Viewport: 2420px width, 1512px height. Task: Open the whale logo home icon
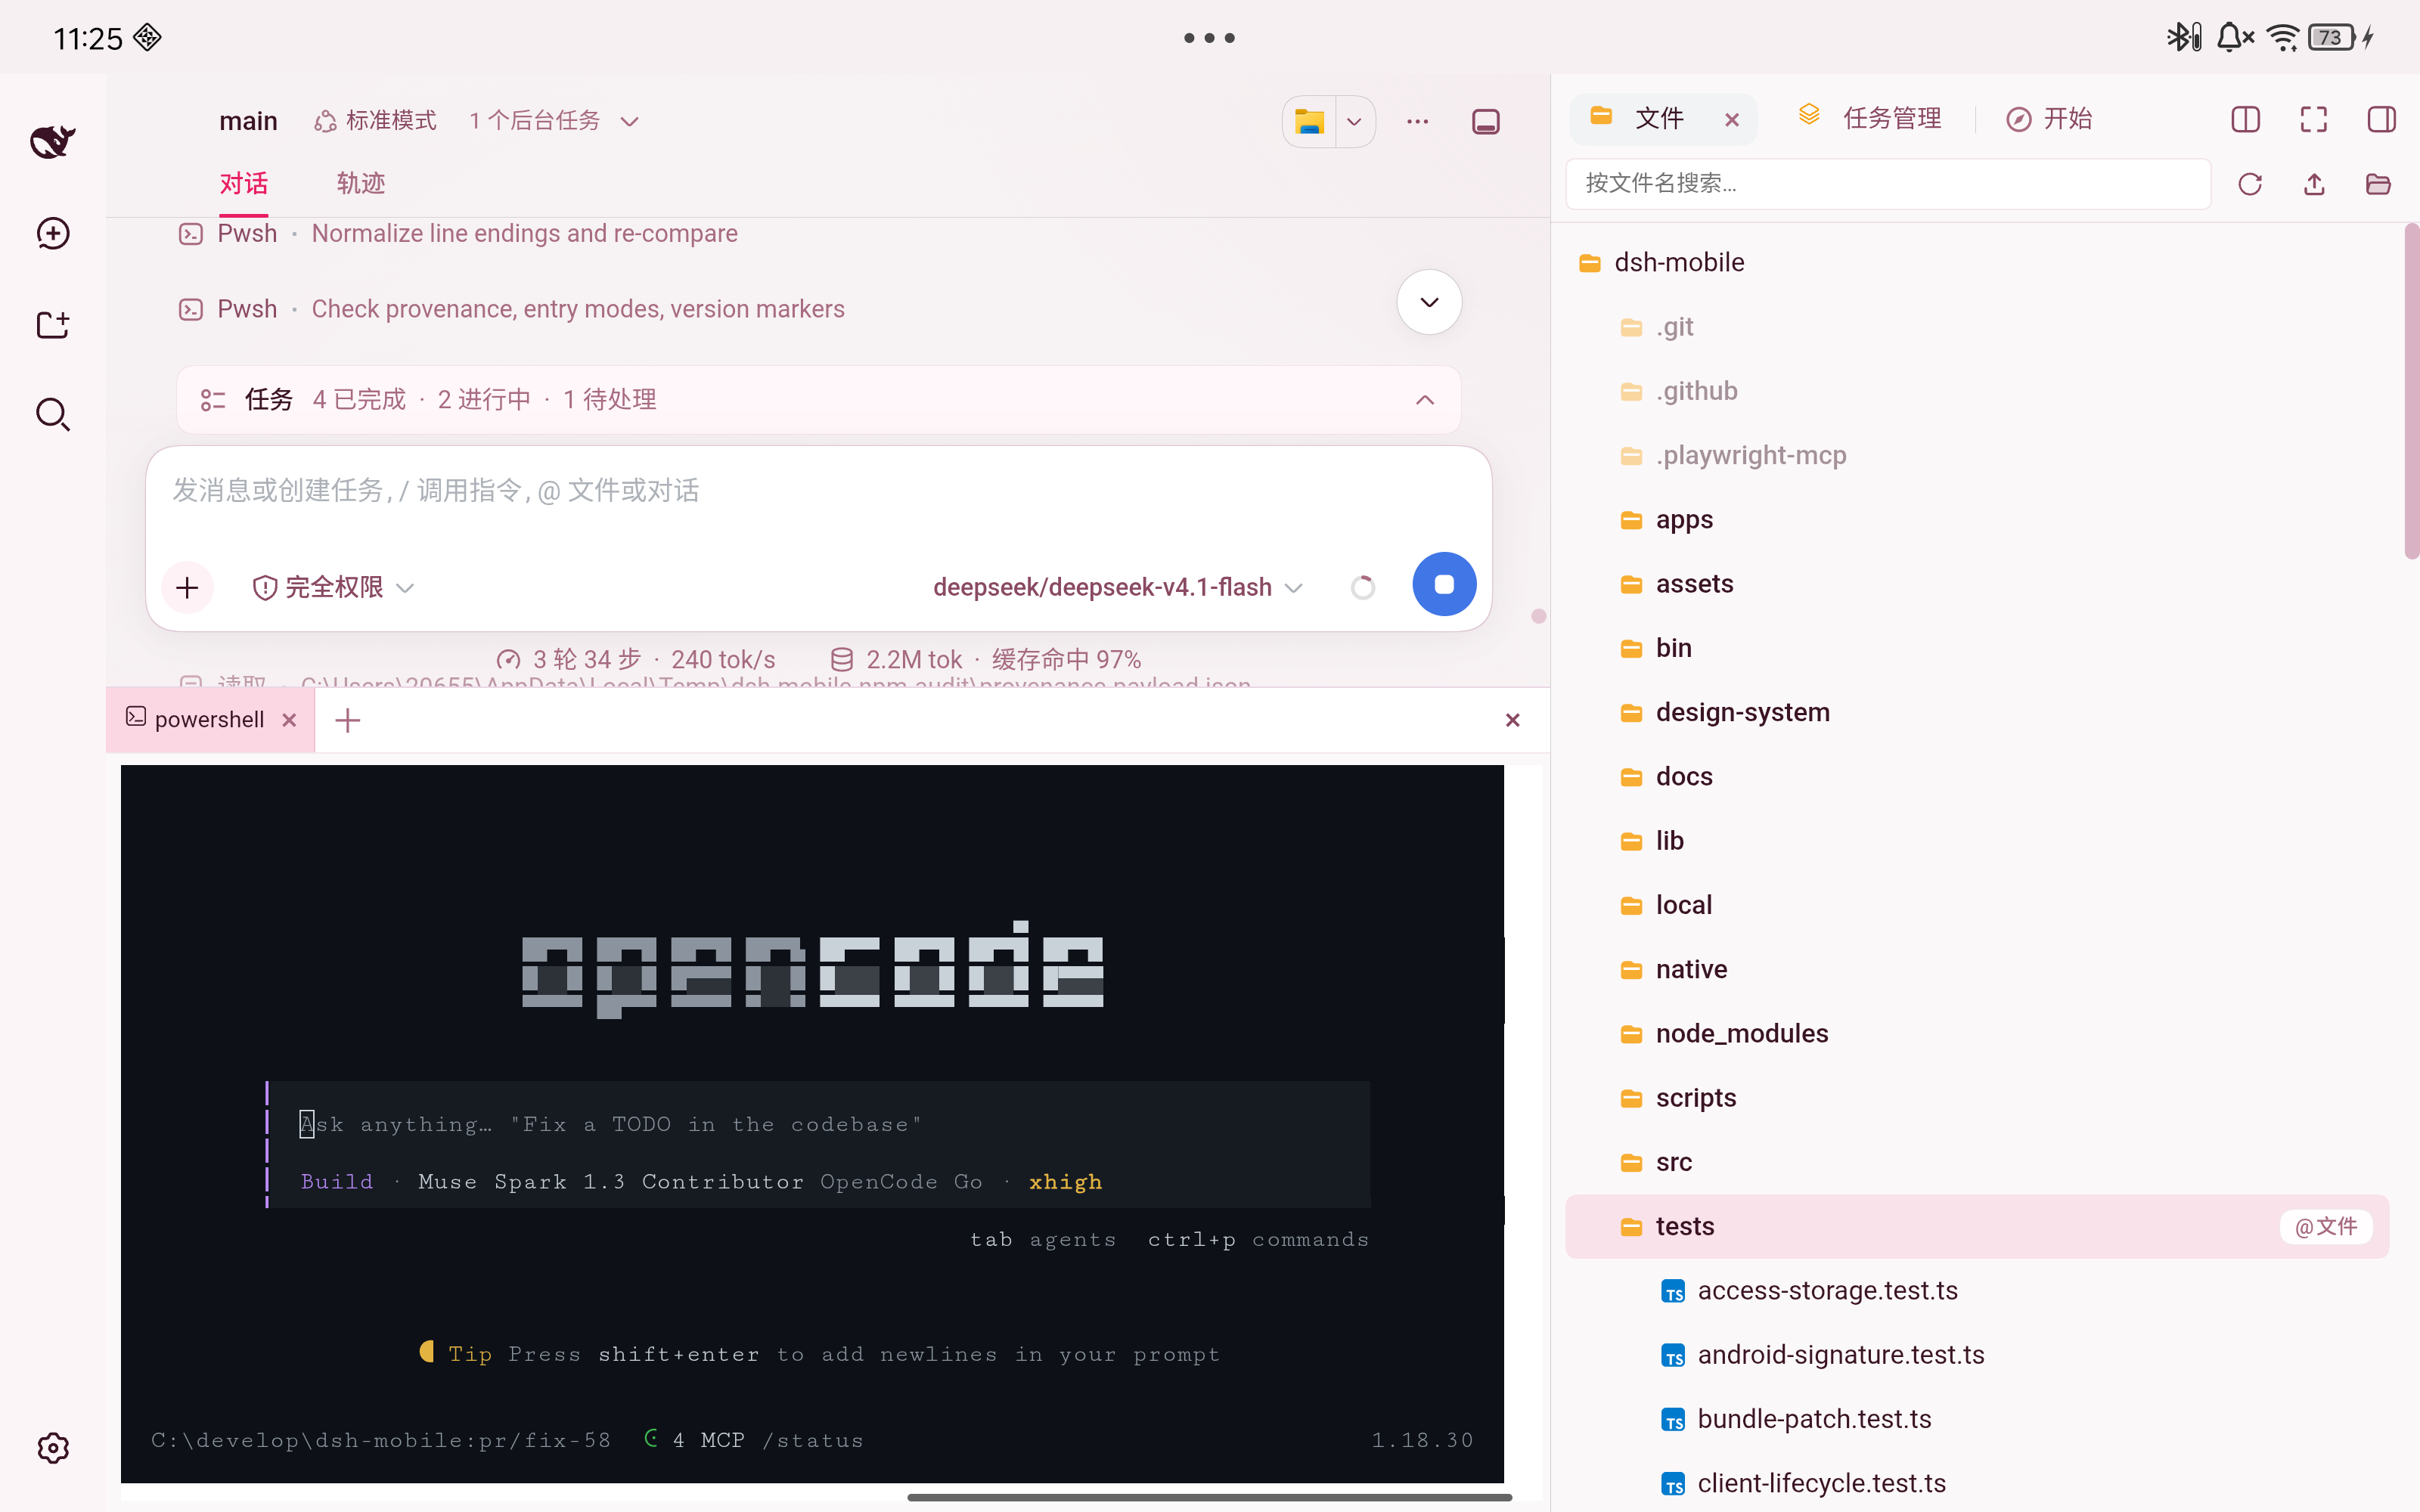[x=53, y=141]
